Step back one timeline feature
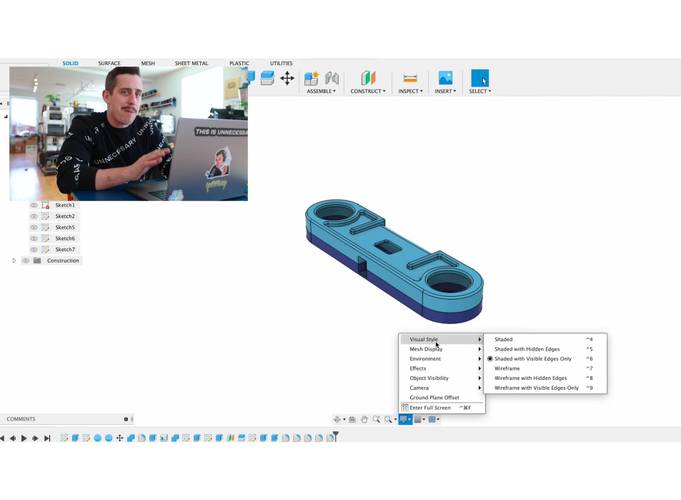Viewport: 681px width, 500px height. [13, 438]
